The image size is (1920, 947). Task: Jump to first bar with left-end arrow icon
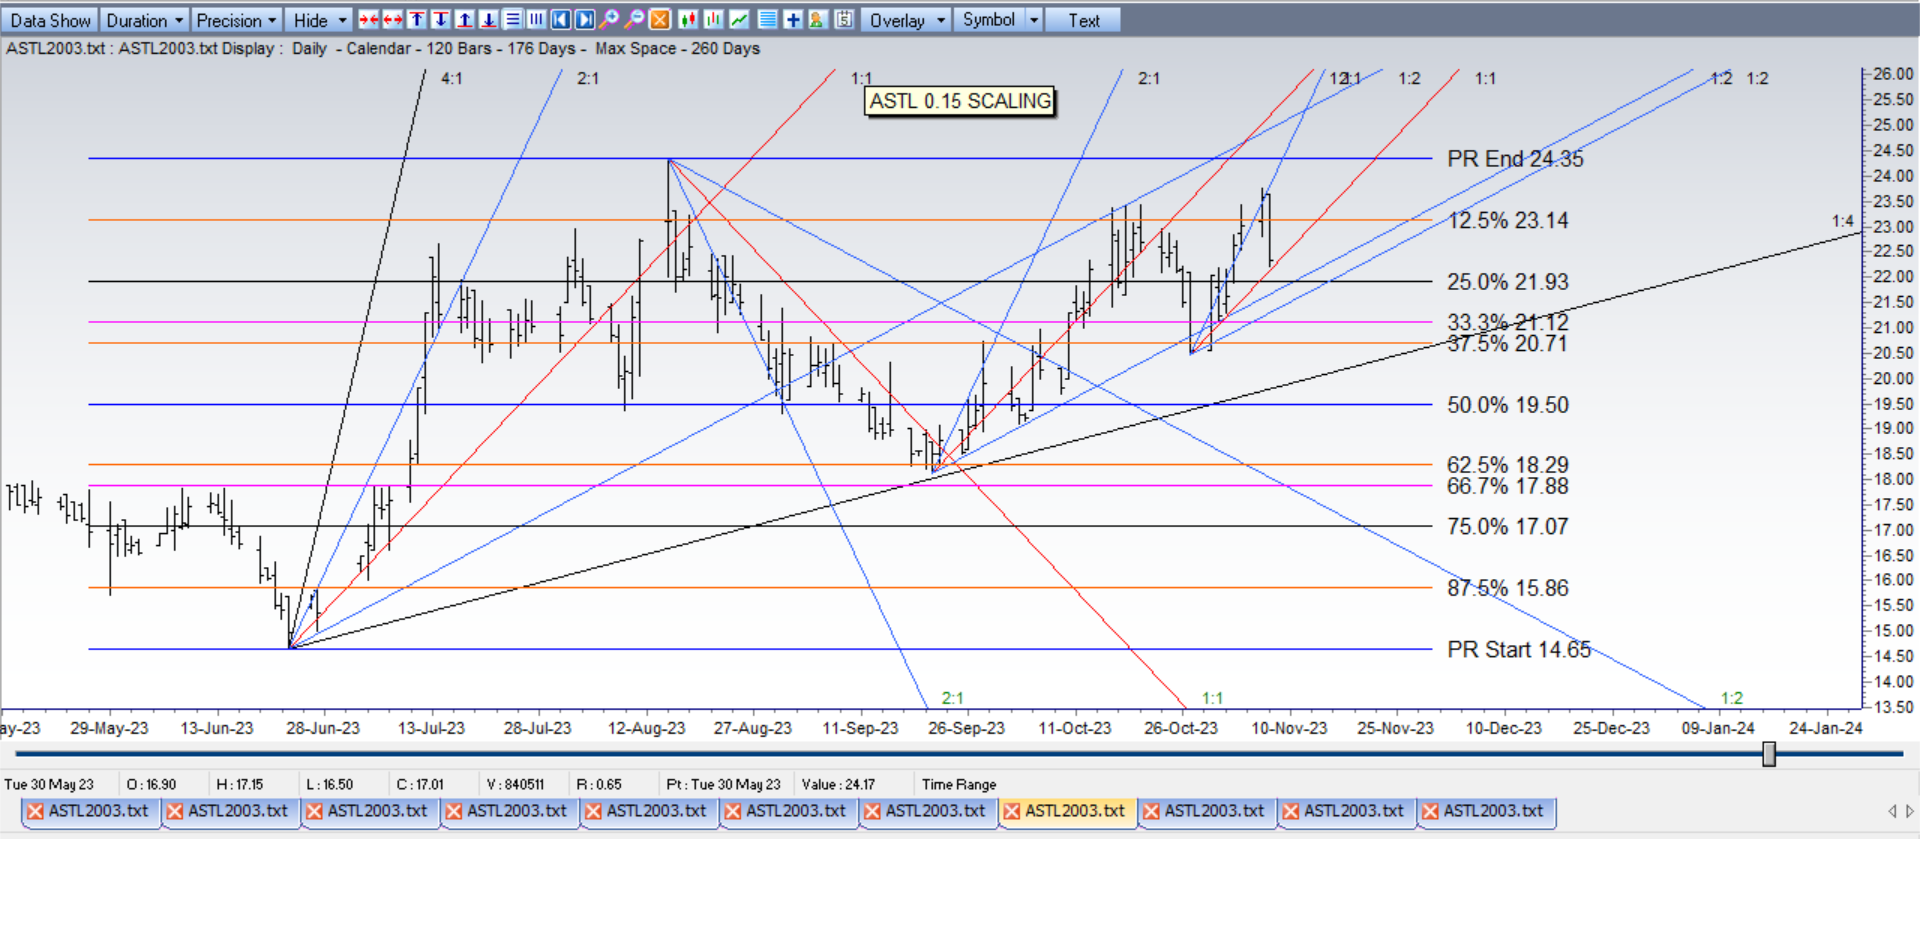coord(560,20)
